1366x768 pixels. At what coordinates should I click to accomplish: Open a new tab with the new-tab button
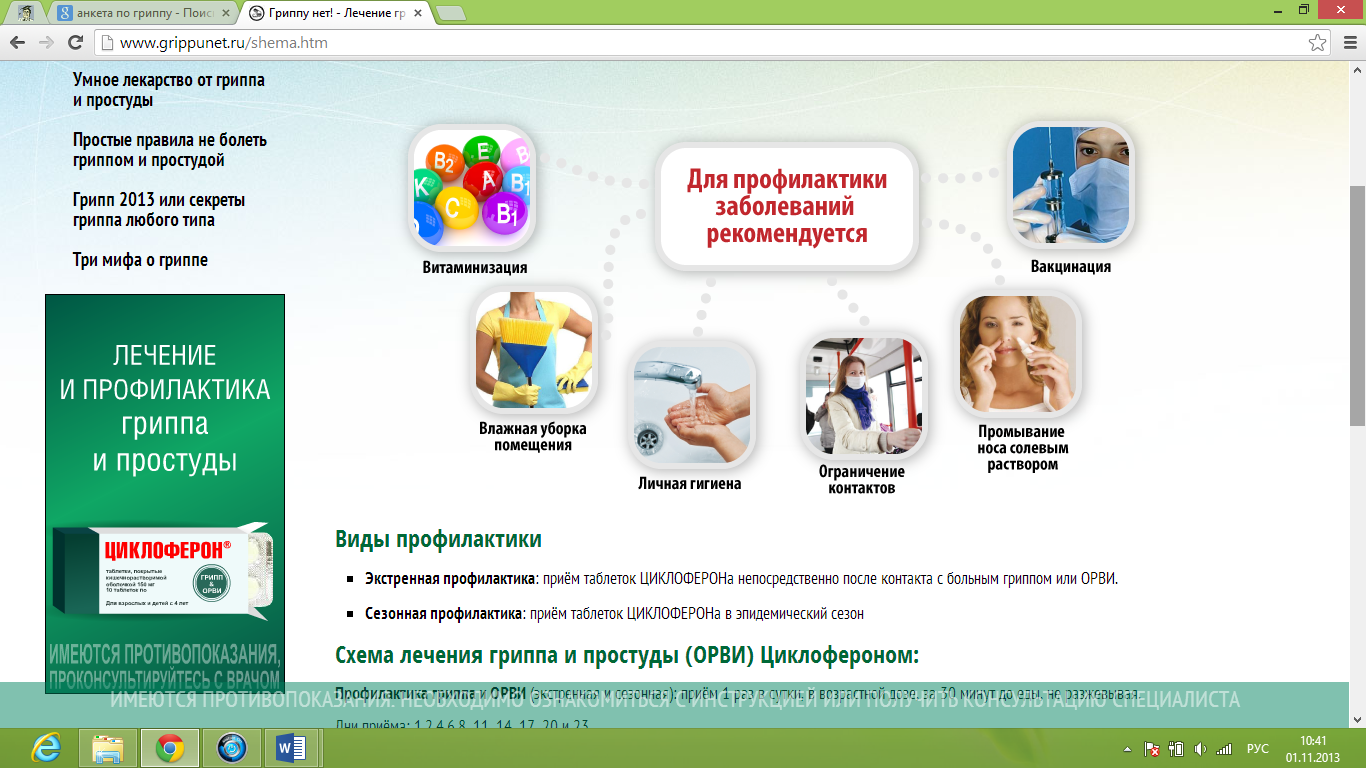click(451, 13)
